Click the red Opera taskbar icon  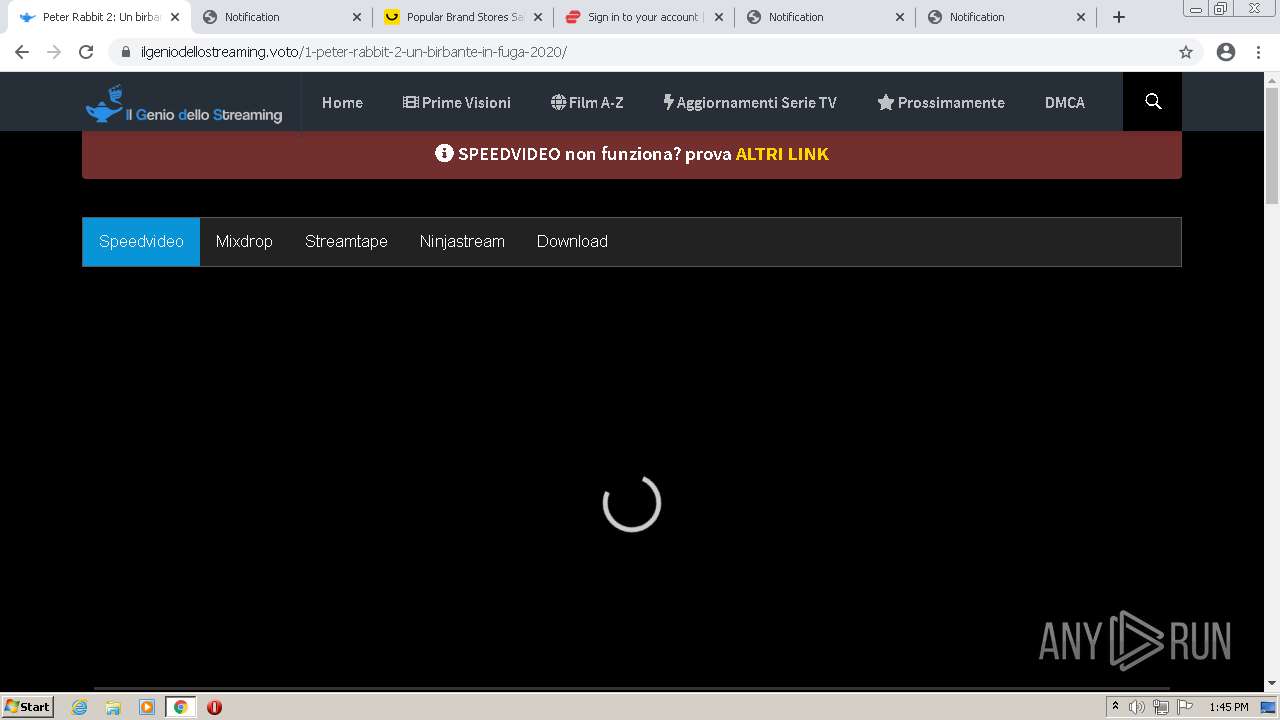(214, 707)
